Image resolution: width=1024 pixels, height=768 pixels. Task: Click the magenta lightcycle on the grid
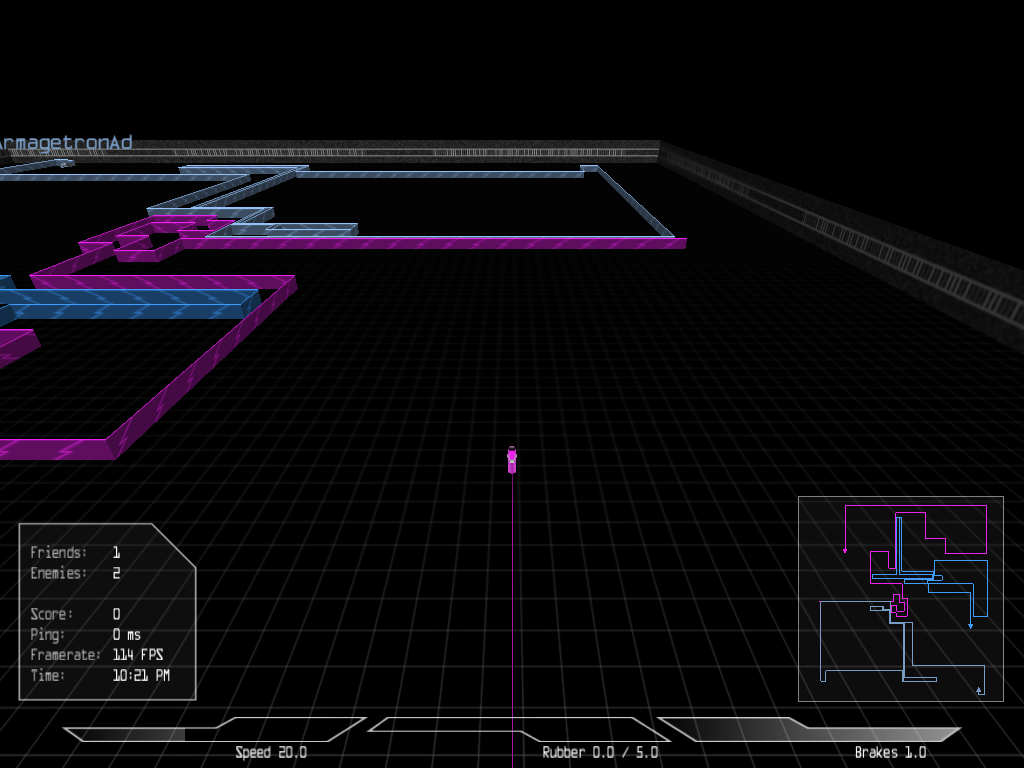[512, 460]
